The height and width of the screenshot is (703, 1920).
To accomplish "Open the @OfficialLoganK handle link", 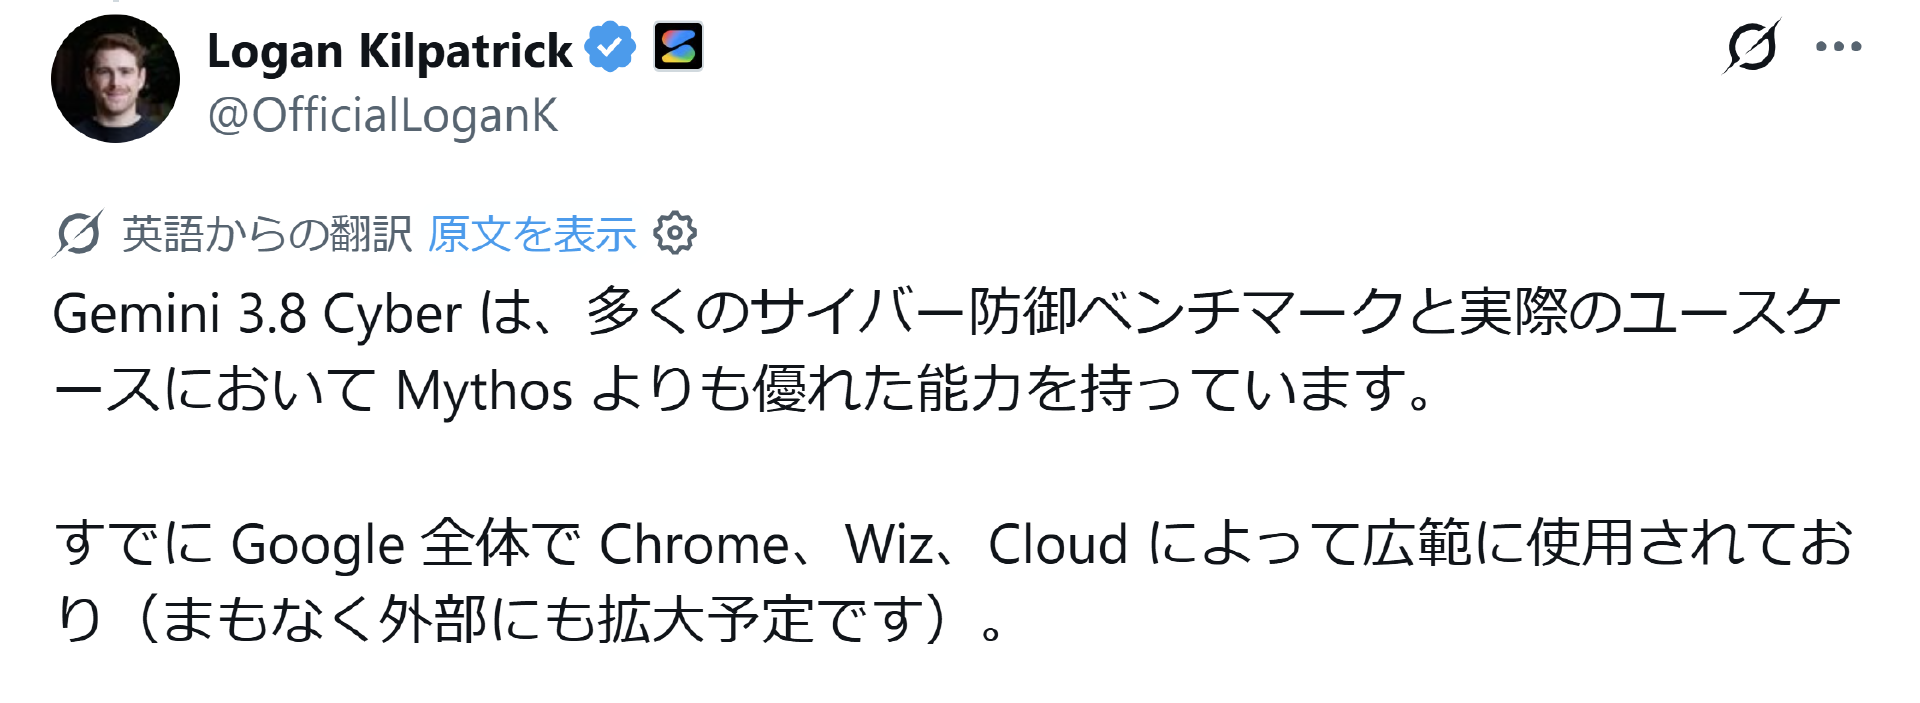I will pos(382,115).
